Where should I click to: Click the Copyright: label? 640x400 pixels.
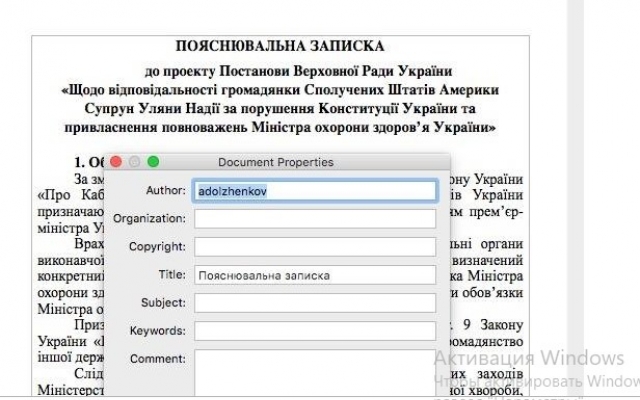[157, 247]
